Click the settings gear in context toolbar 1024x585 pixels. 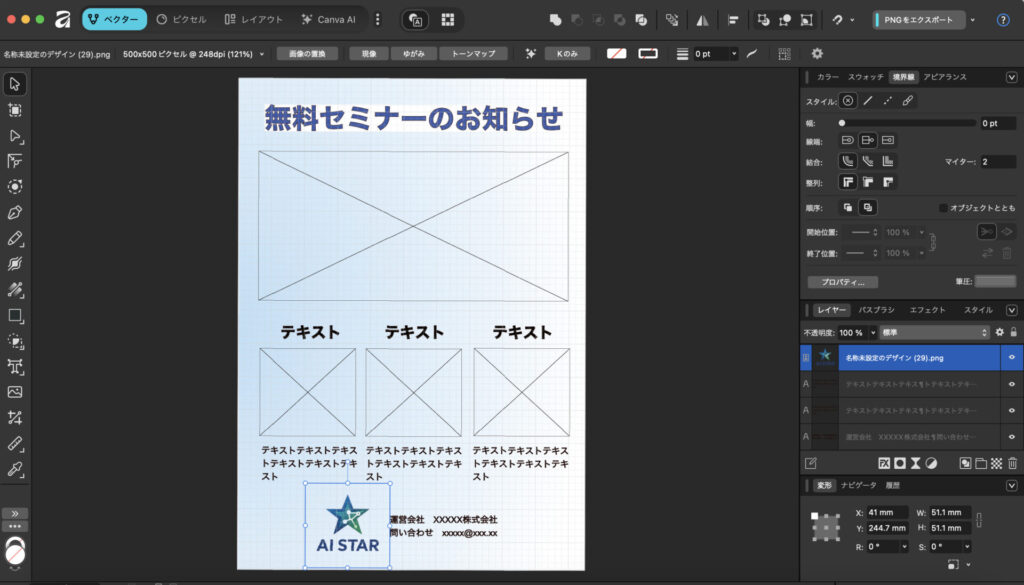pos(817,54)
